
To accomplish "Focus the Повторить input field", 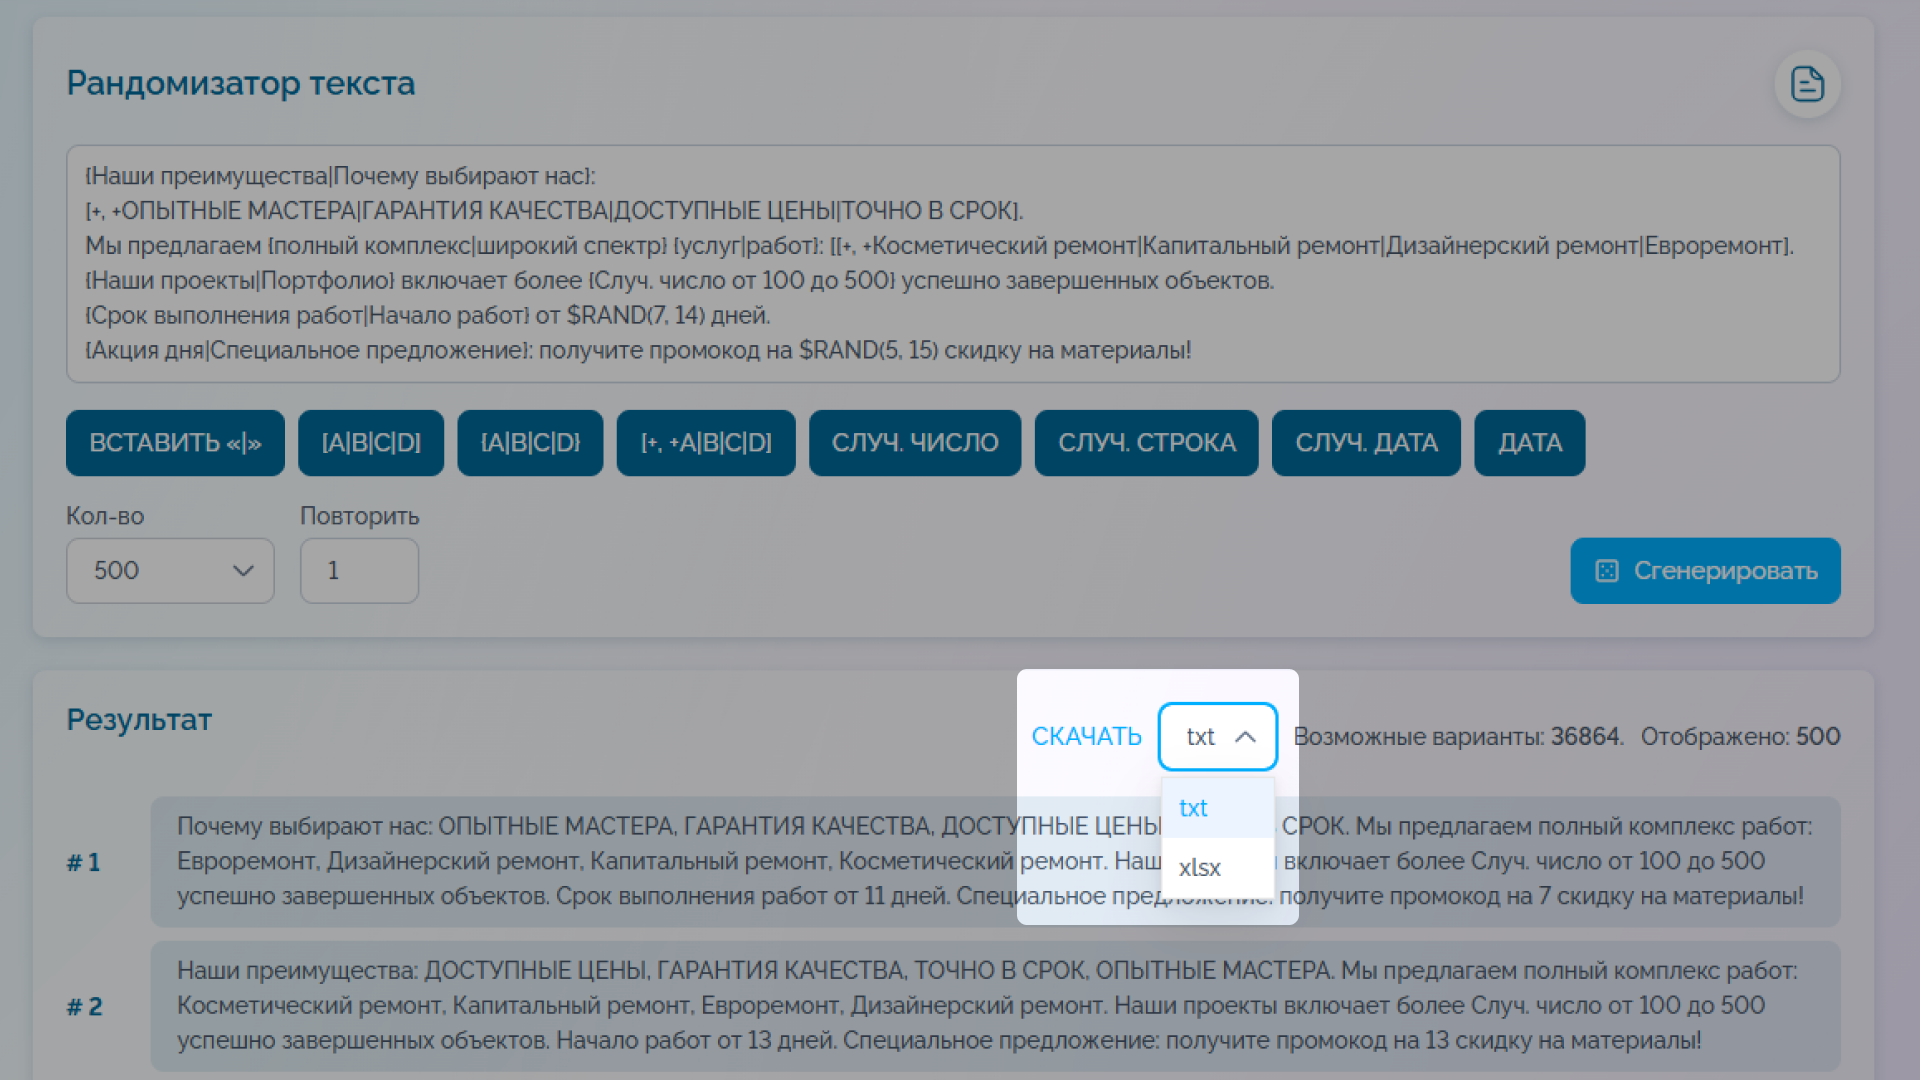I will [x=359, y=571].
